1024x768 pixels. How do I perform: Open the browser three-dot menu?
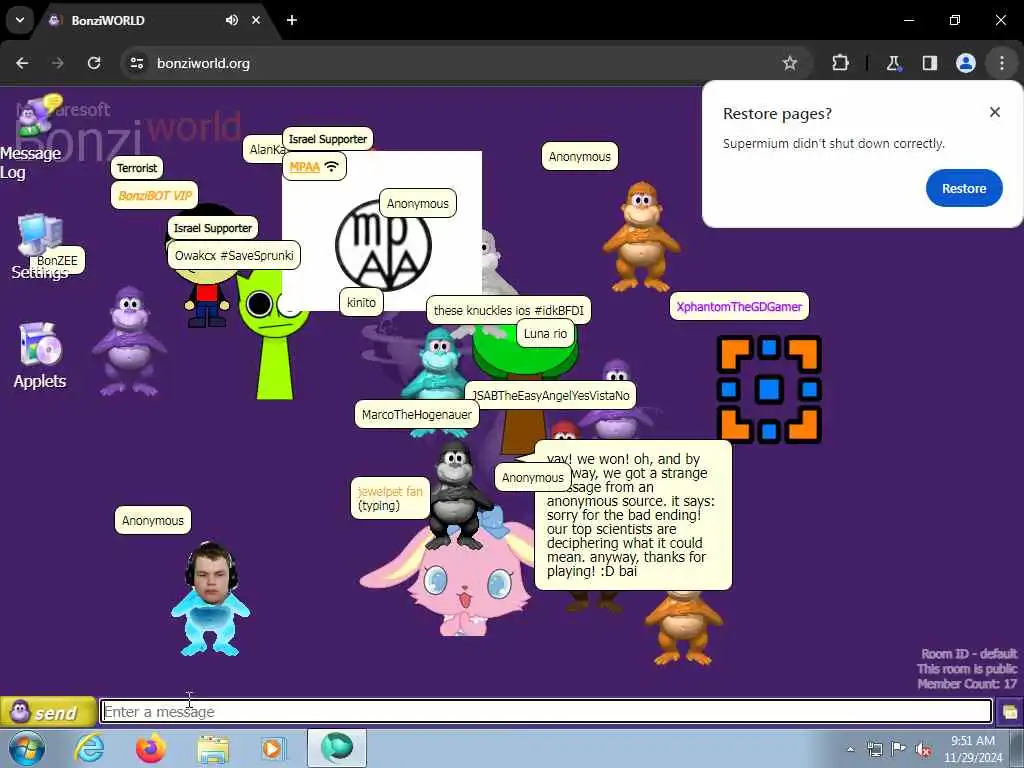[x=1002, y=63]
